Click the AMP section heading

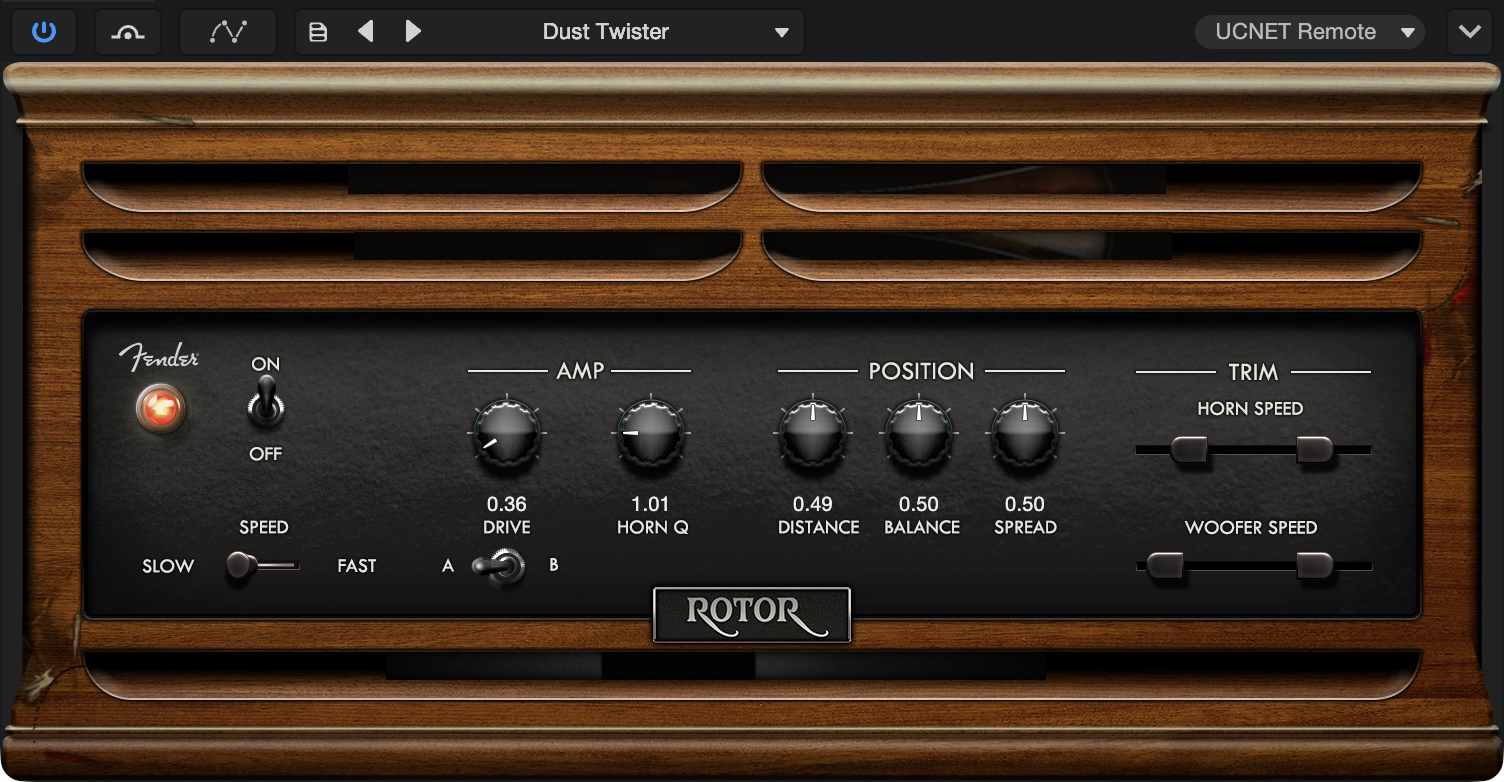pyautogui.click(x=580, y=371)
